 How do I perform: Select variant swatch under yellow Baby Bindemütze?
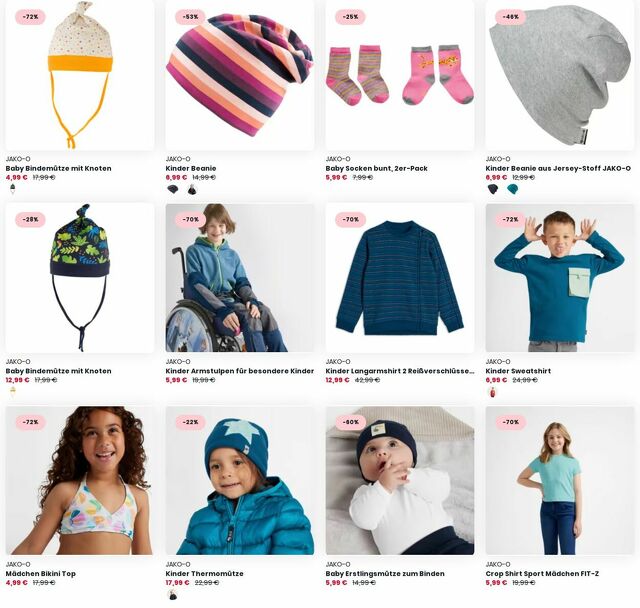13,189
